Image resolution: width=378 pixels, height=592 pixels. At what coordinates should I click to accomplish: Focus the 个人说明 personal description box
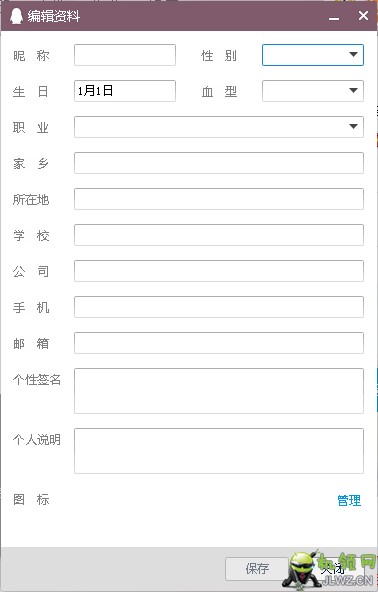pos(219,451)
